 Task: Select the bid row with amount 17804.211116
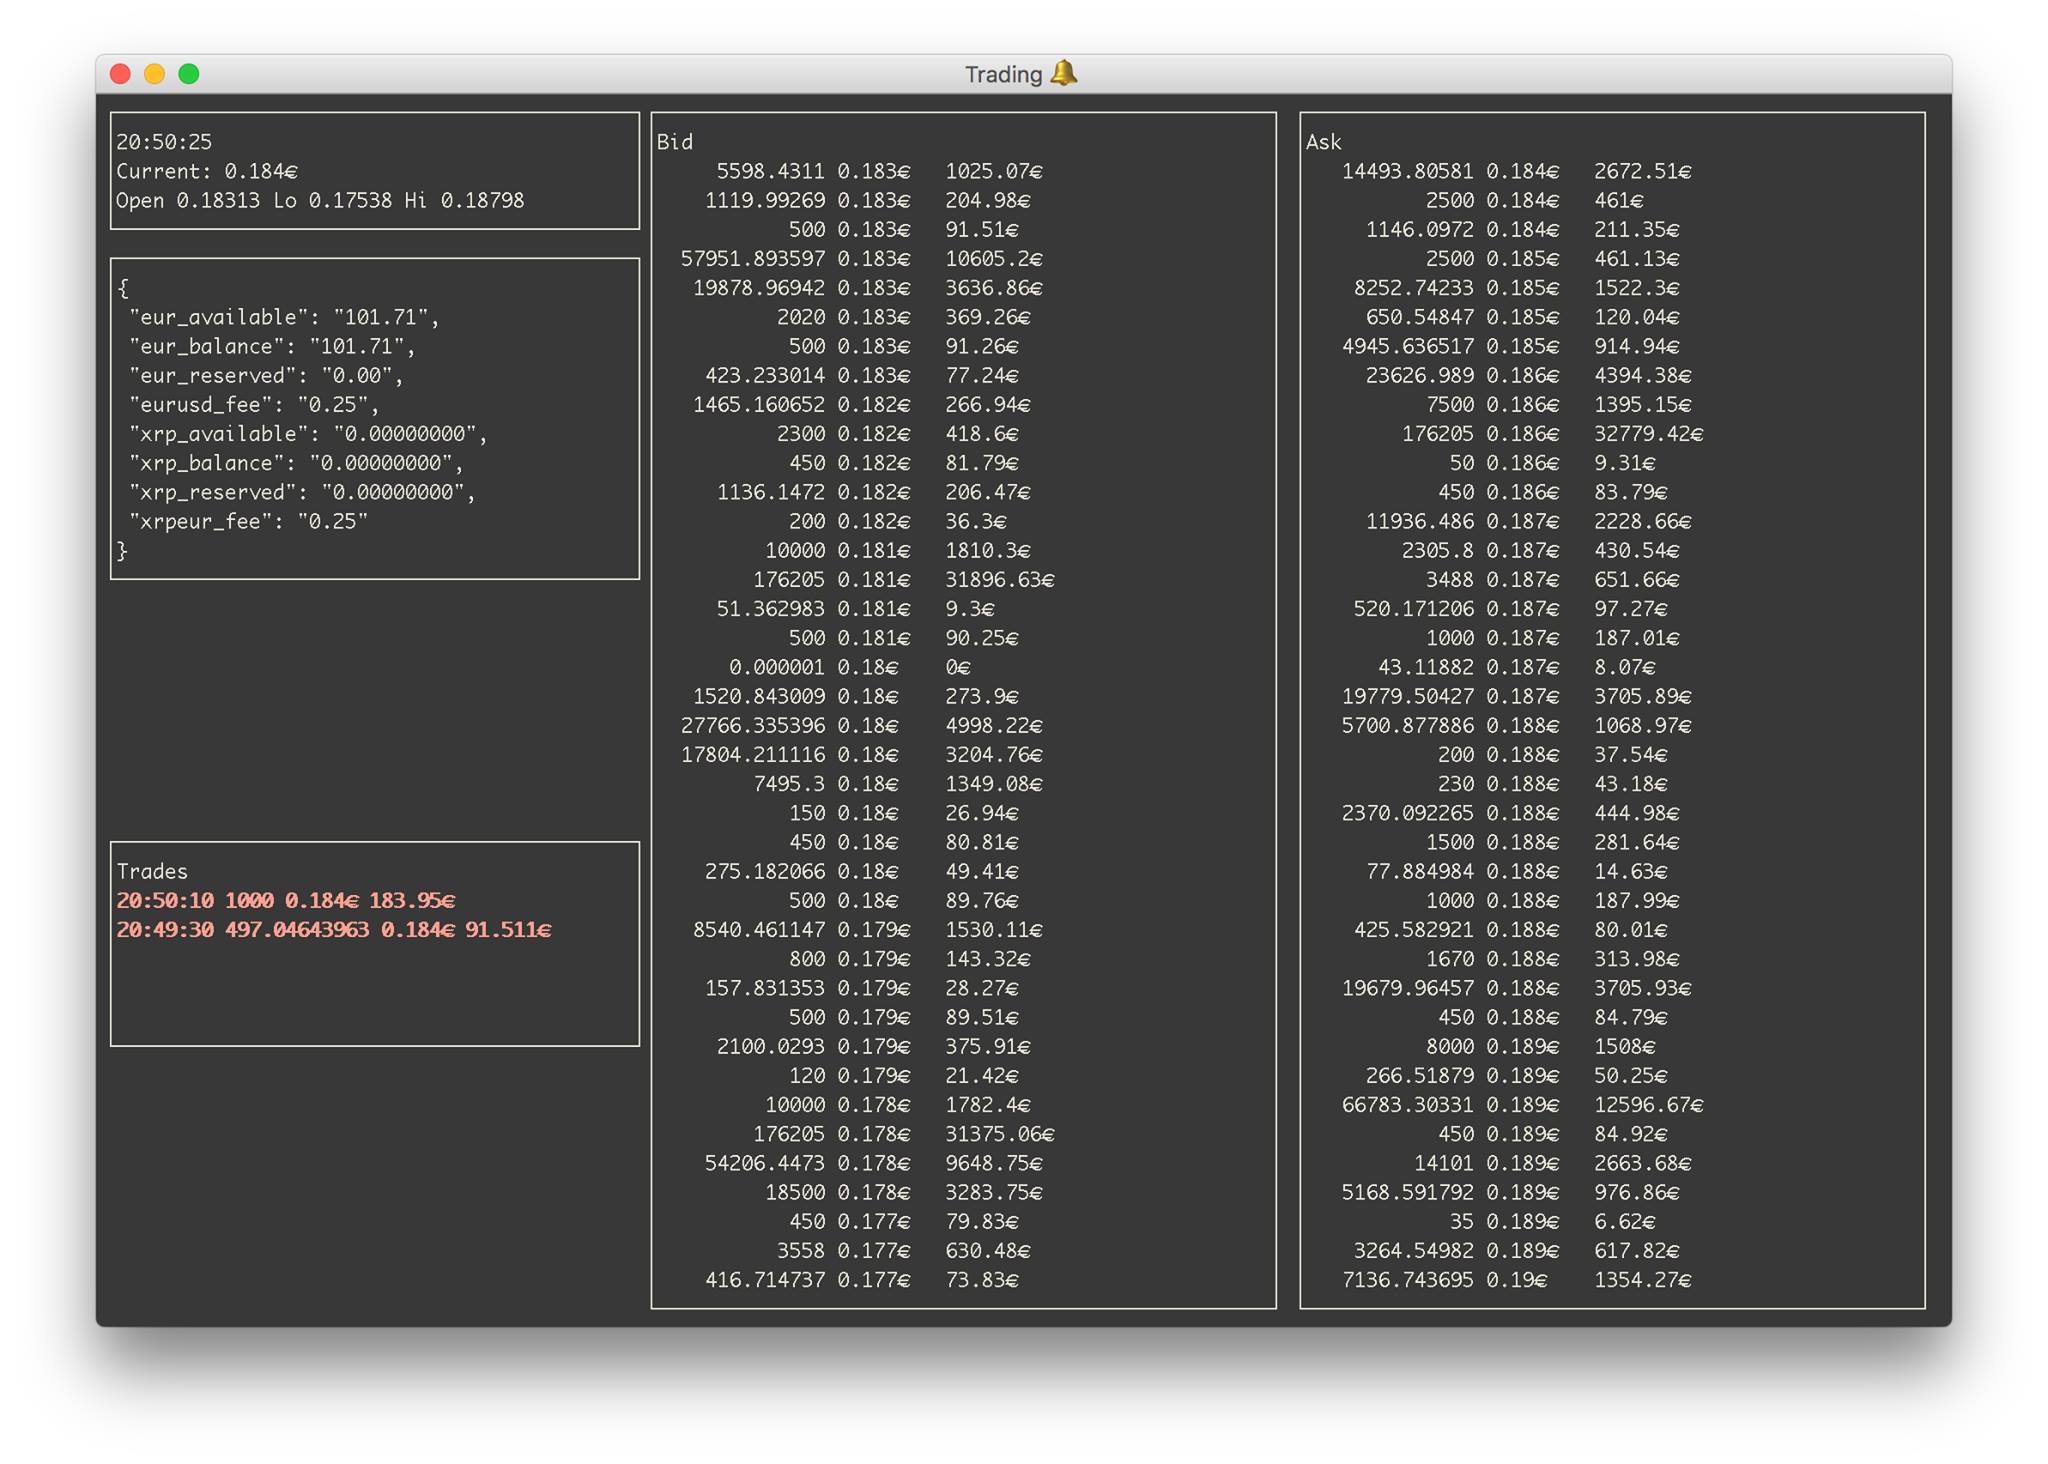pos(862,754)
